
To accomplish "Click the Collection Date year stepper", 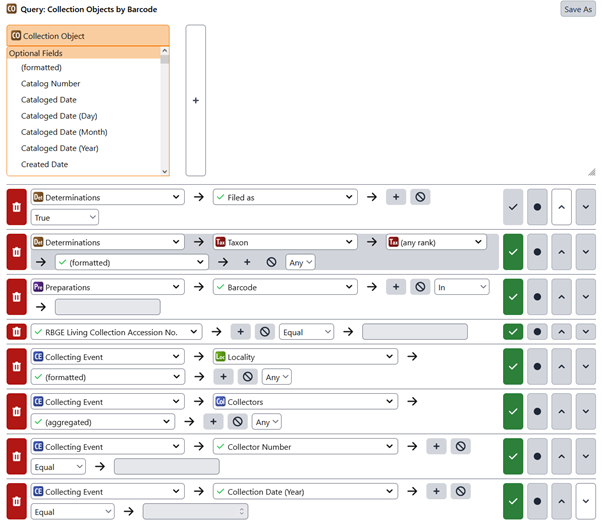I will pos(241,511).
